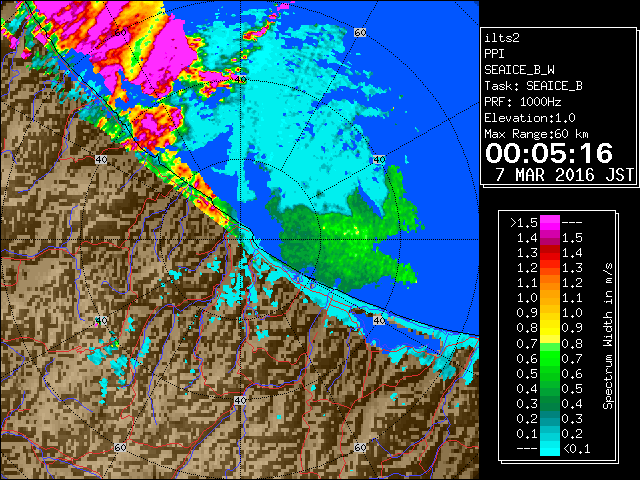Click the 'SEAICE_B_W' product name
Image resolution: width=640 pixels, height=480 pixels.
(x=519, y=70)
